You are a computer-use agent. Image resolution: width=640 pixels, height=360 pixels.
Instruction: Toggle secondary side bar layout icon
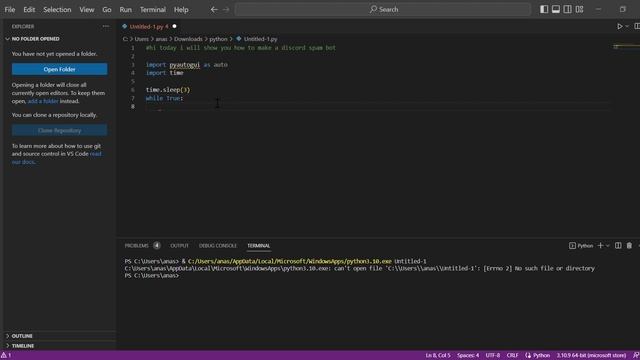pos(567,9)
